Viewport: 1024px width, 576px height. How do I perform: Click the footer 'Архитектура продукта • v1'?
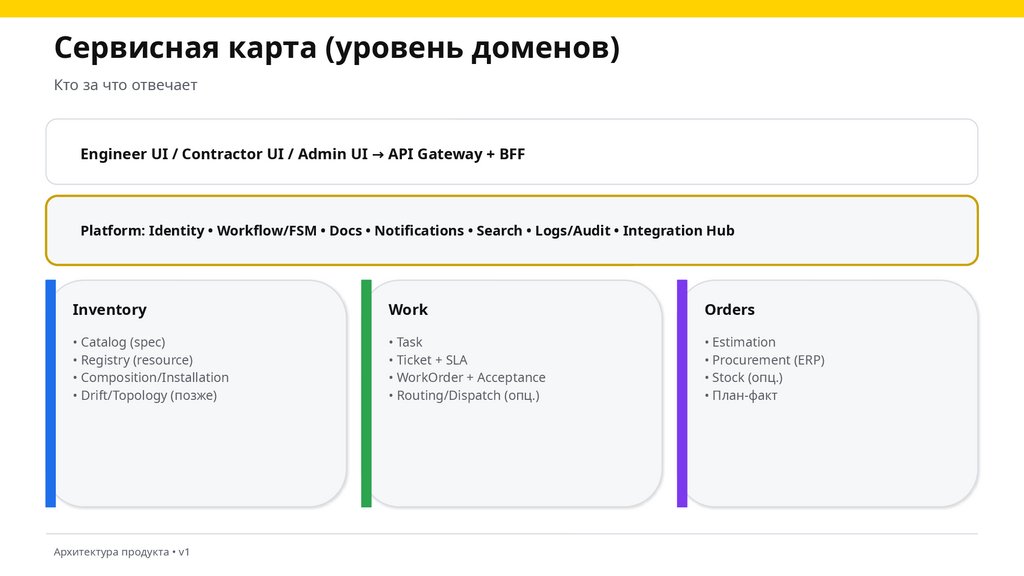click(x=121, y=552)
